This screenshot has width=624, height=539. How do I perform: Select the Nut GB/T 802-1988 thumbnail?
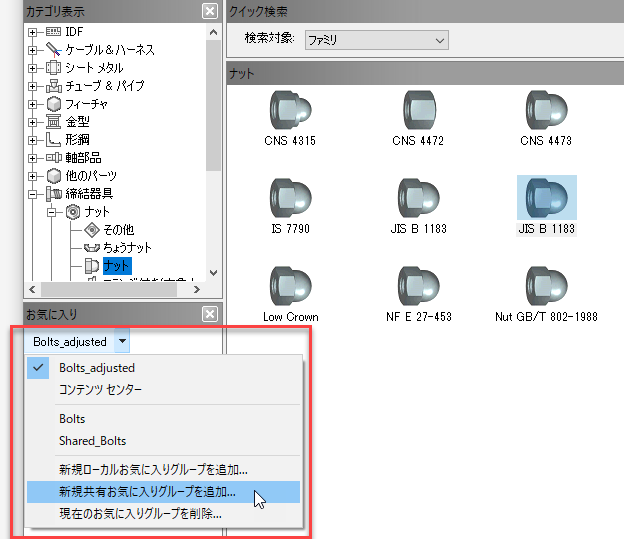pos(546,286)
